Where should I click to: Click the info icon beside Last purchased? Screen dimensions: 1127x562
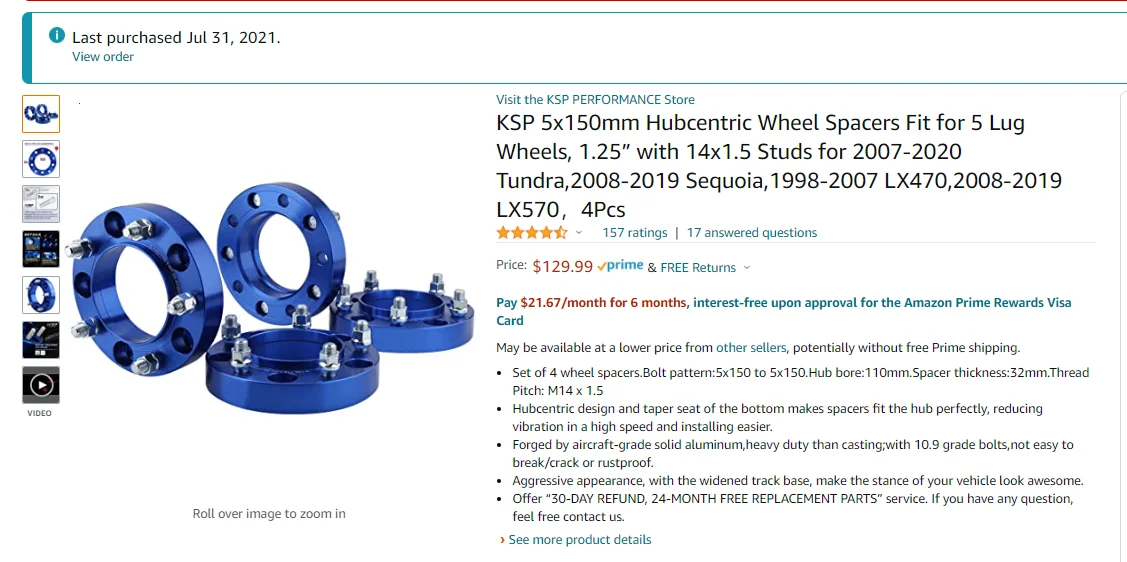57,35
